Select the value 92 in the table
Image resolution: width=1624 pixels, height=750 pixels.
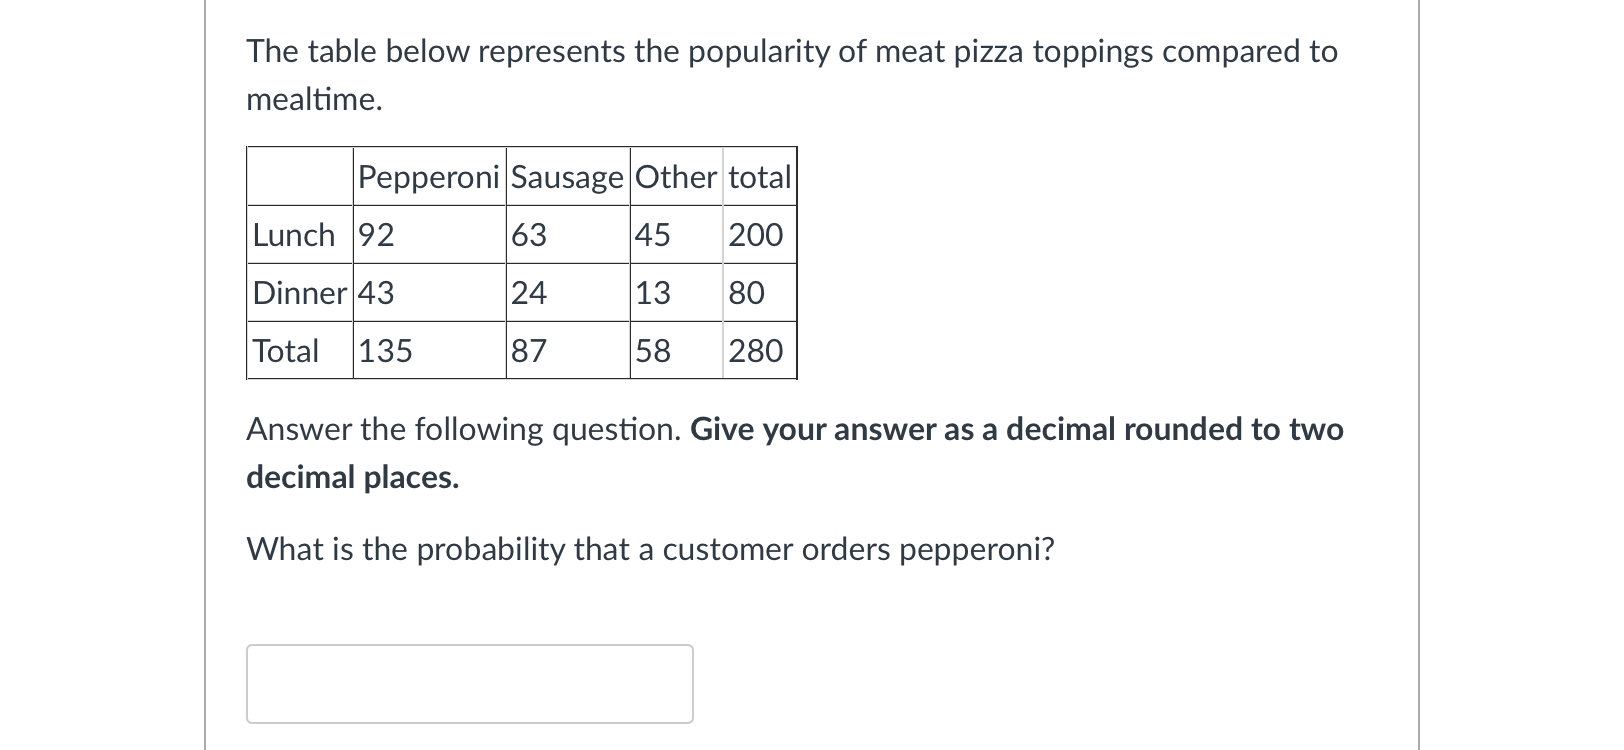point(375,234)
